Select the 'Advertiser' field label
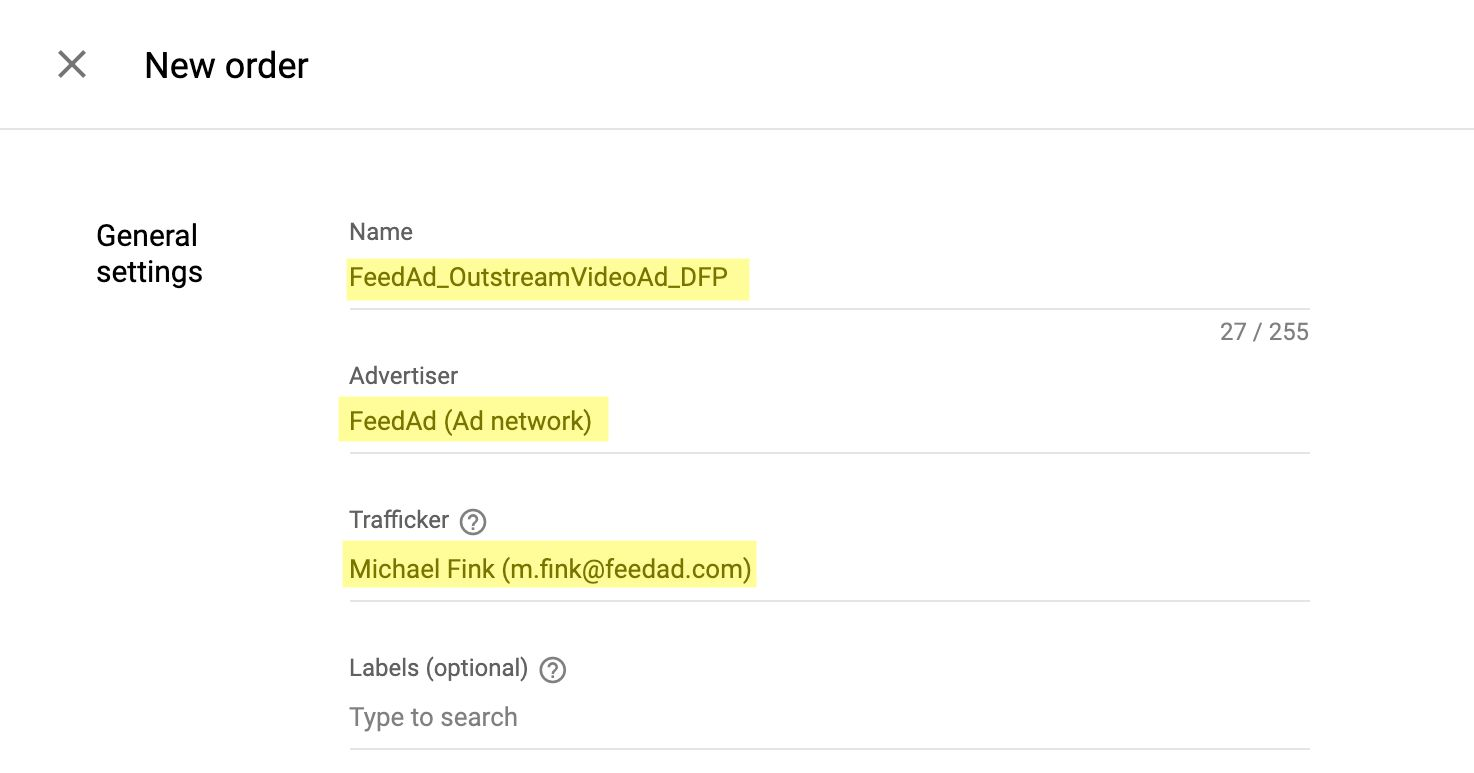Image resolution: width=1474 pixels, height=773 pixels. [x=403, y=376]
